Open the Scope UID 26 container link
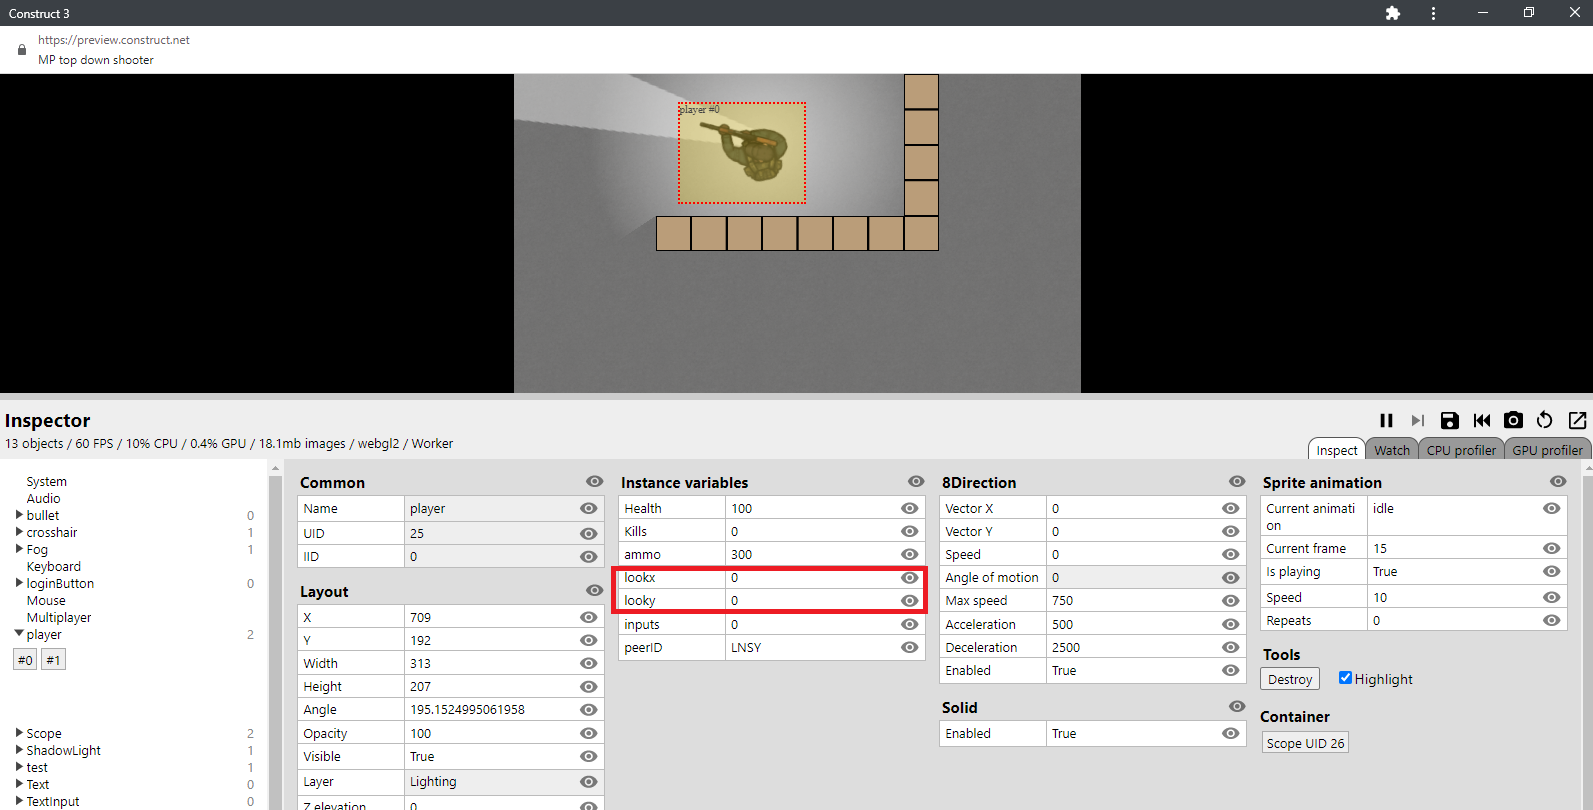Viewport: 1593px width, 810px height. click(x=1305, y=743)
